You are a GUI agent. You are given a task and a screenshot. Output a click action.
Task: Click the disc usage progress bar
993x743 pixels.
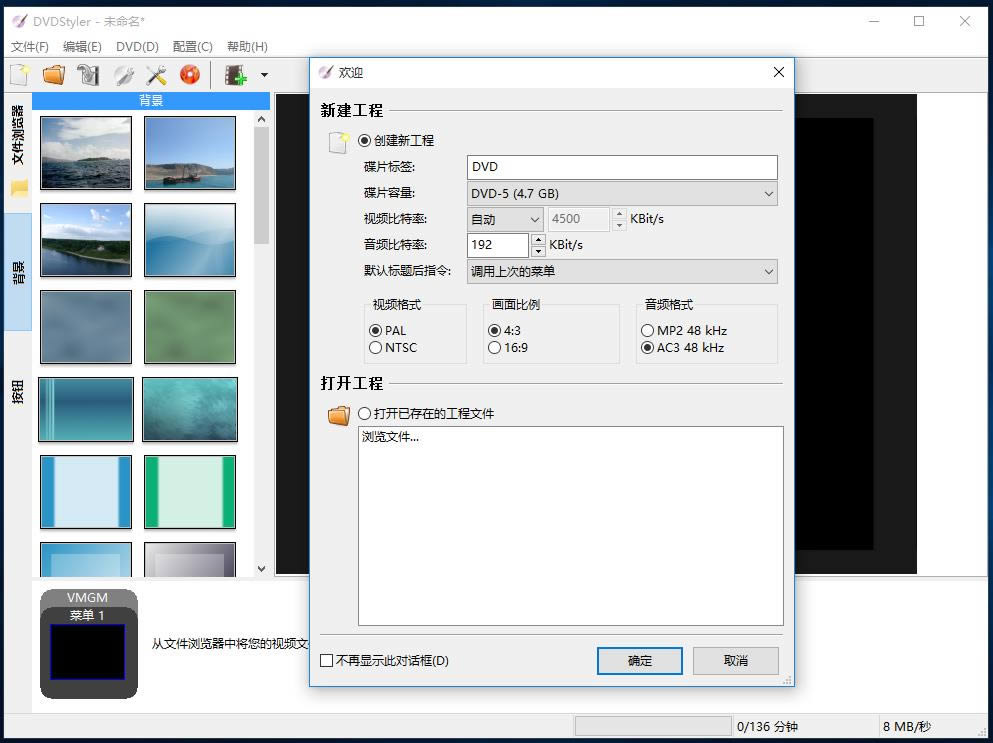(x=653, y=726)
